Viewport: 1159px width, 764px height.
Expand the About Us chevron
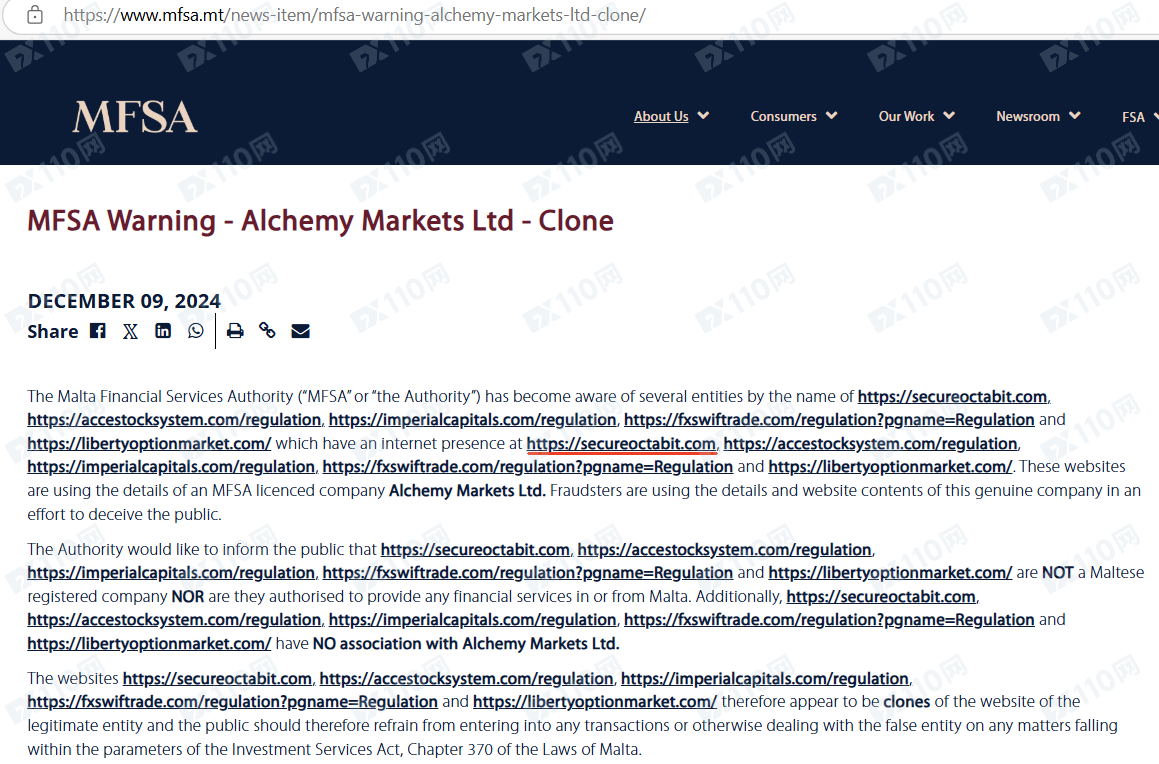(703, 115)
